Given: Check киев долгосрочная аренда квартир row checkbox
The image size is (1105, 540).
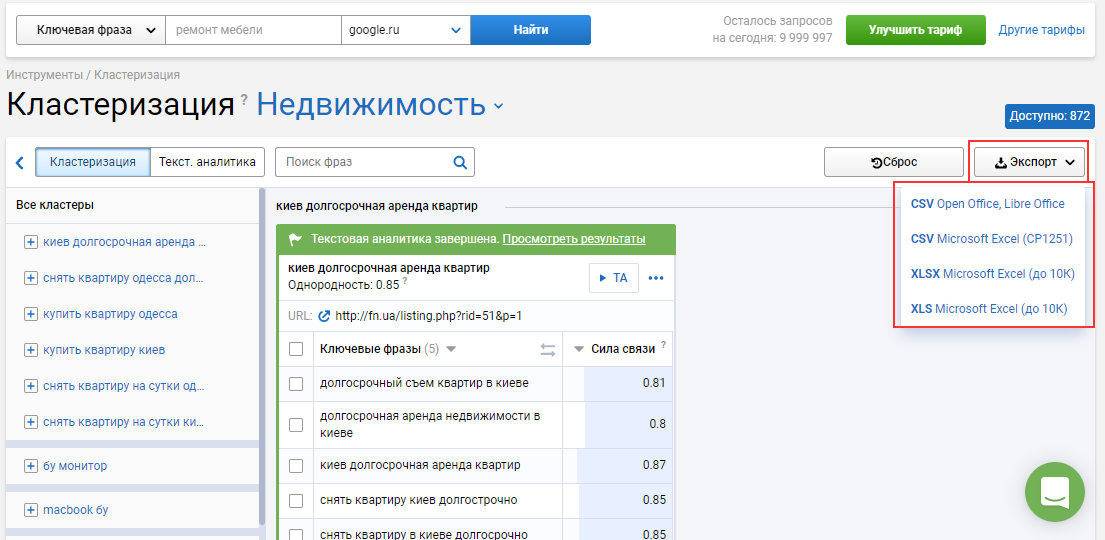Looking at the screenshot, I should coord(296,465).
